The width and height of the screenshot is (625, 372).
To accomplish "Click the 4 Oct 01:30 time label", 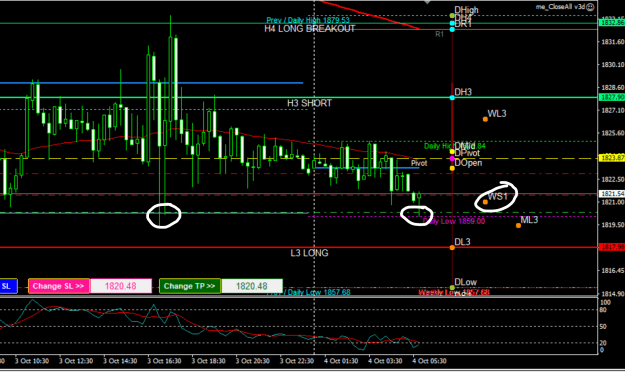I will (x=341, y=361).
